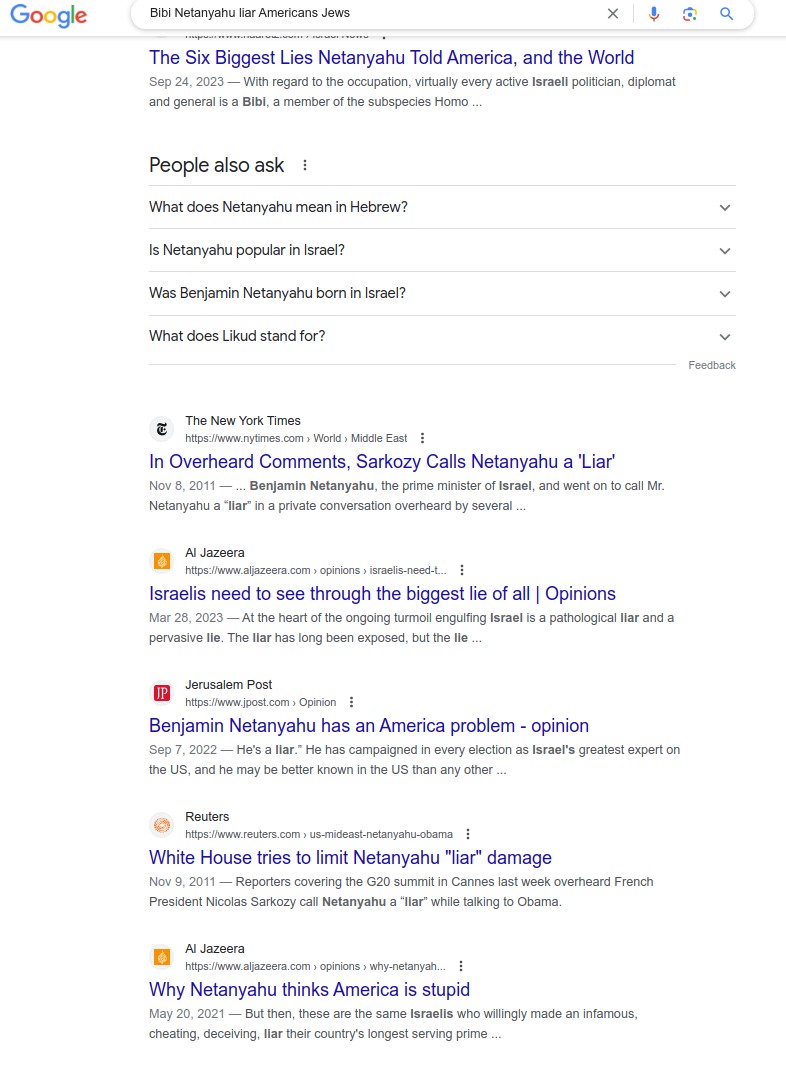Open 'Sarkozy Calls Netanyahu a Liar' article
The image size is (786, 1074).
[x=382, y=462]
